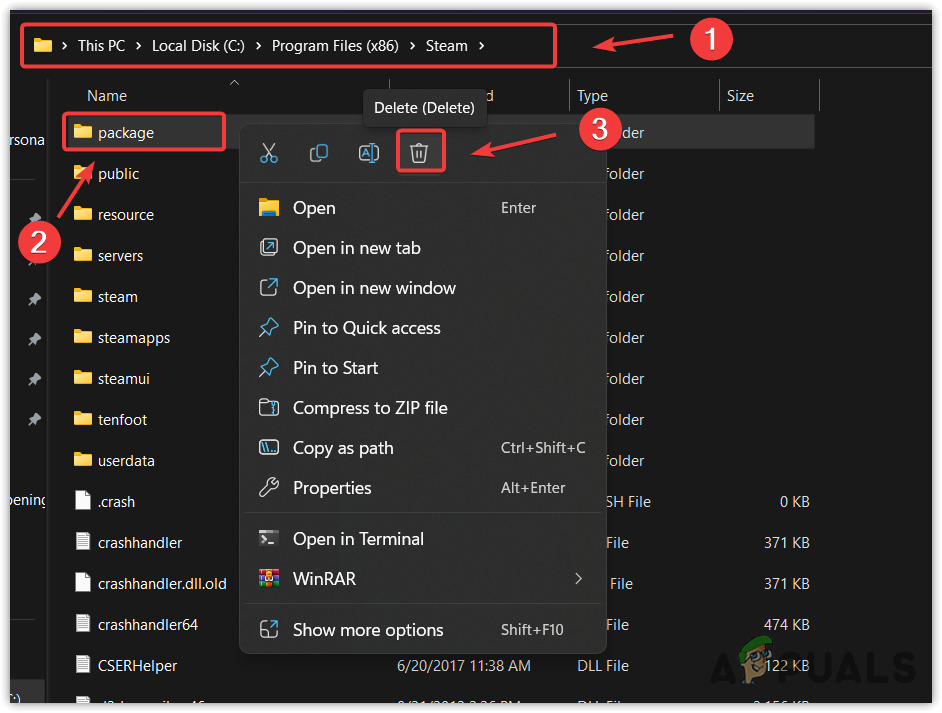Viewport: 942px width, 713px height.
Task: Navigate to Local Disk (C:) breadcrumb
Action: coord(198,46)
